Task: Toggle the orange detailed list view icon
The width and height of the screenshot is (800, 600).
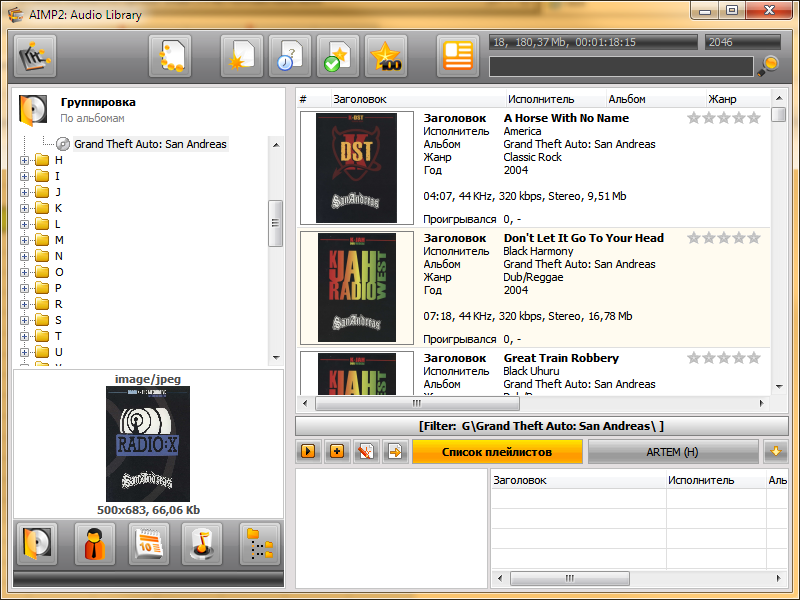Action: (x=458, y=56)
